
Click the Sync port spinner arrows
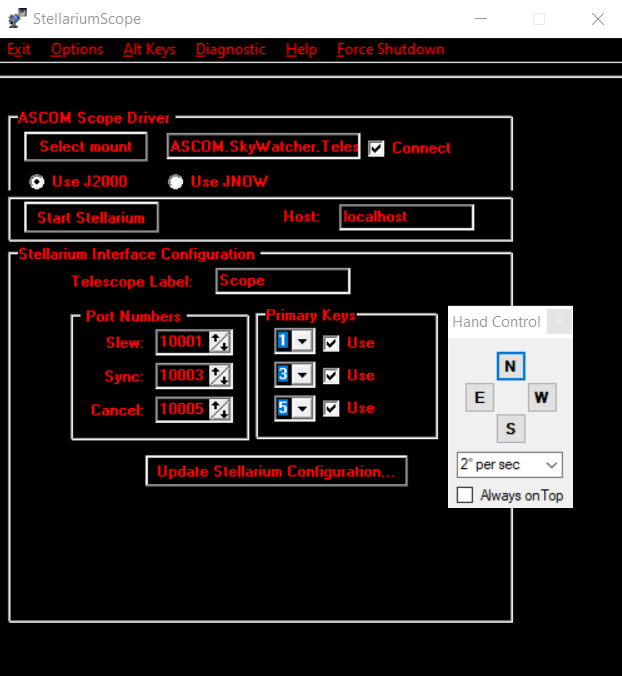point(220,376)
